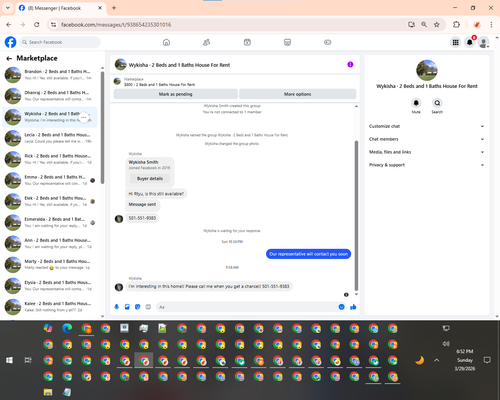The height and width of the screenshot is (400, 500).
Task: Open Lecia conversation in list
Action: (x=50, y=138)
